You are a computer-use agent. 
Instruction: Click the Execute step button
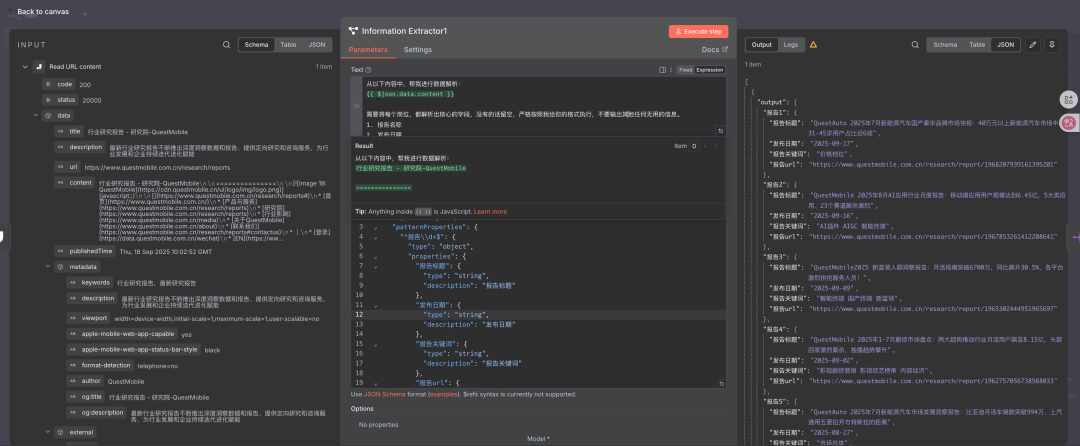coord(698,31)
